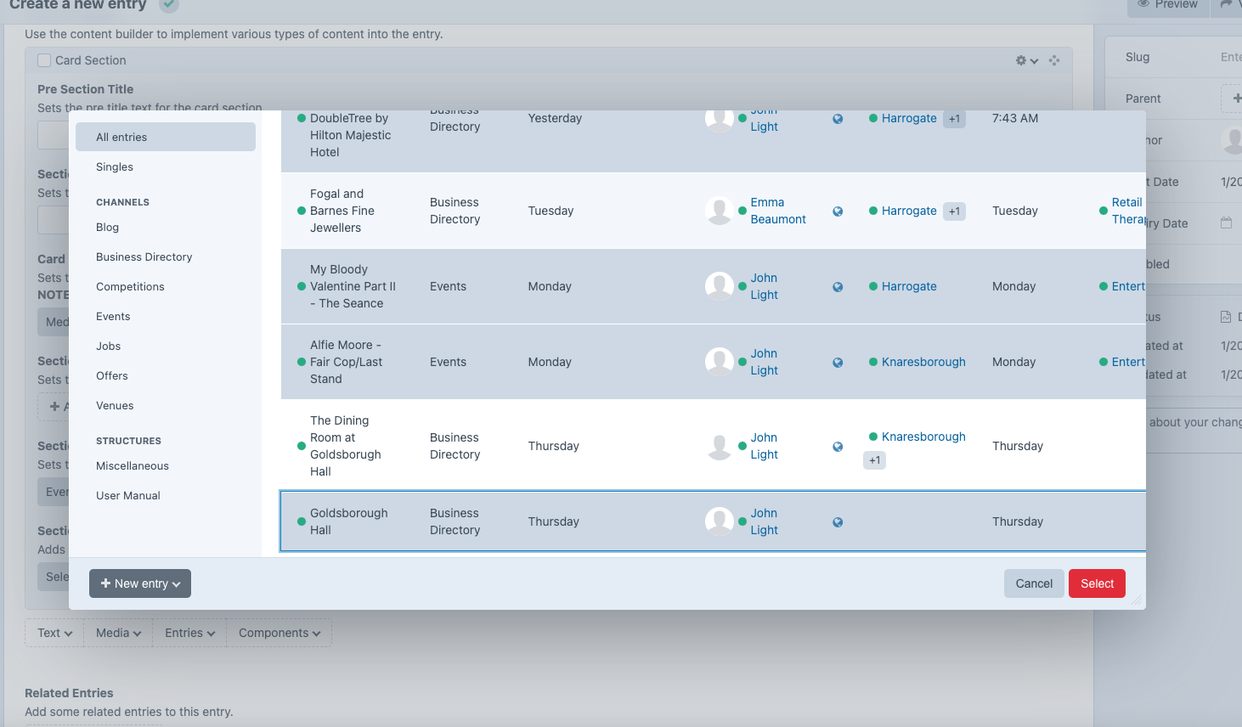This screenshot has width=1242, height=727.
Task: Click the expand arrows icon on Card Section
Action: (1054, 60)
